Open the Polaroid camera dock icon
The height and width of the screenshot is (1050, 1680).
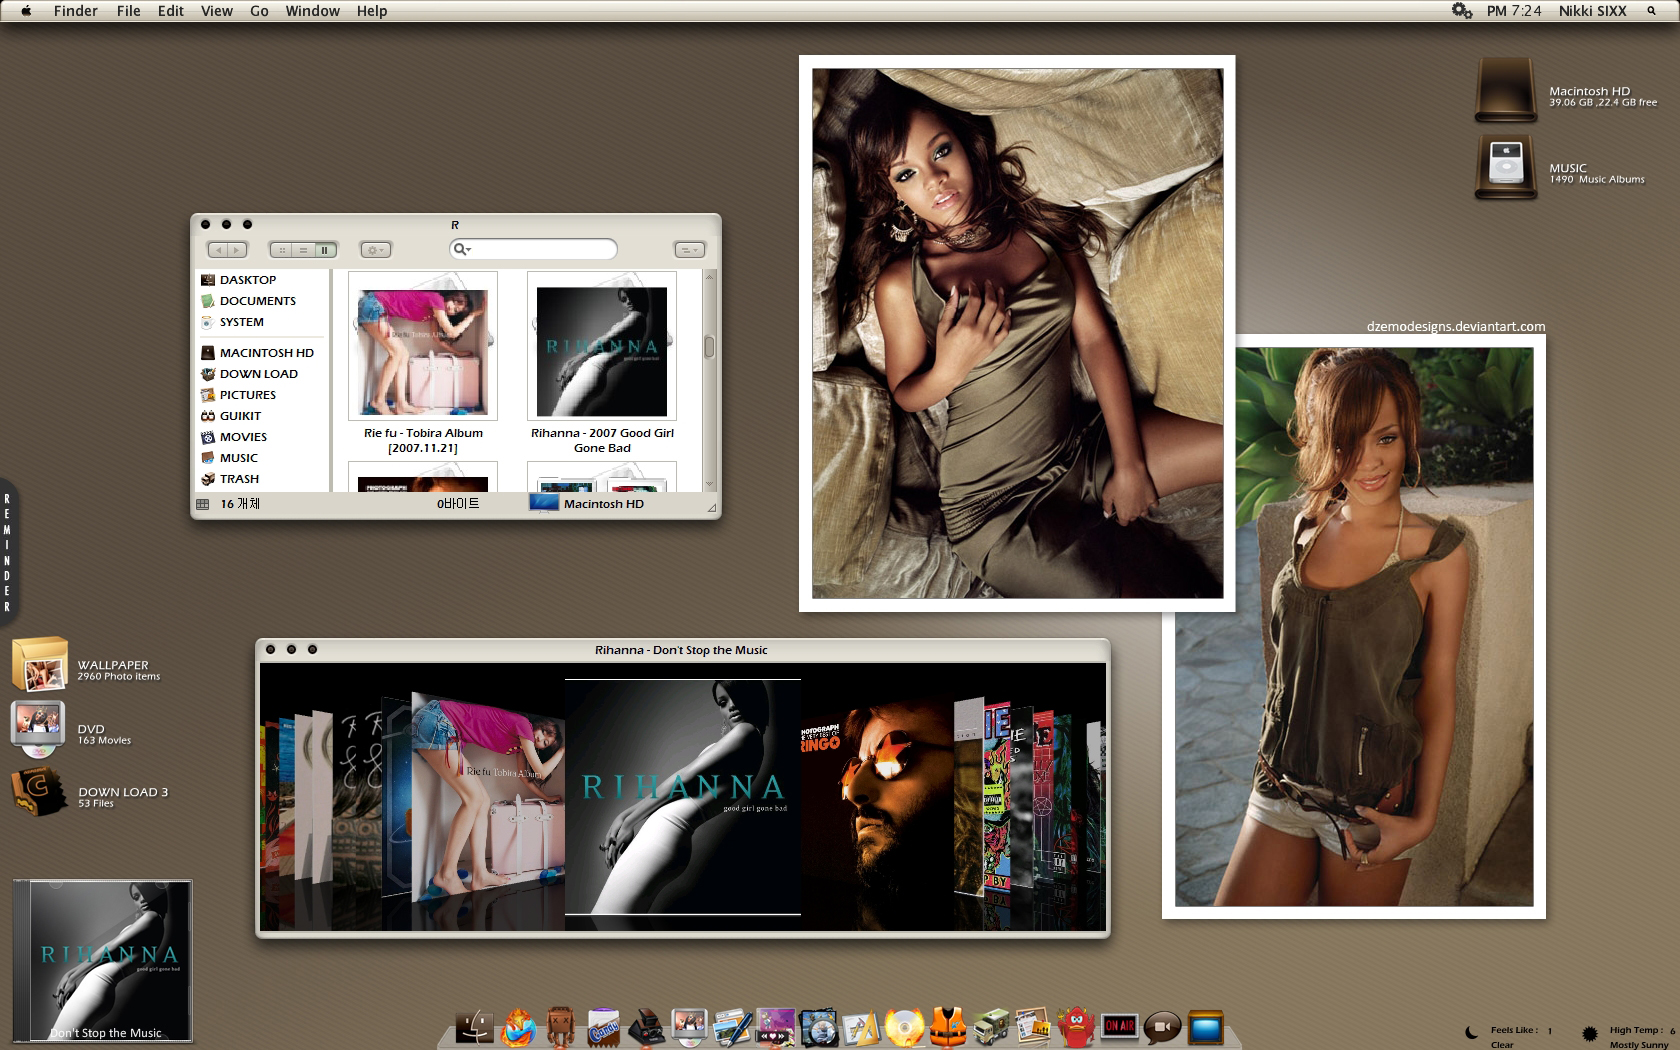[x=647, y=1027]
